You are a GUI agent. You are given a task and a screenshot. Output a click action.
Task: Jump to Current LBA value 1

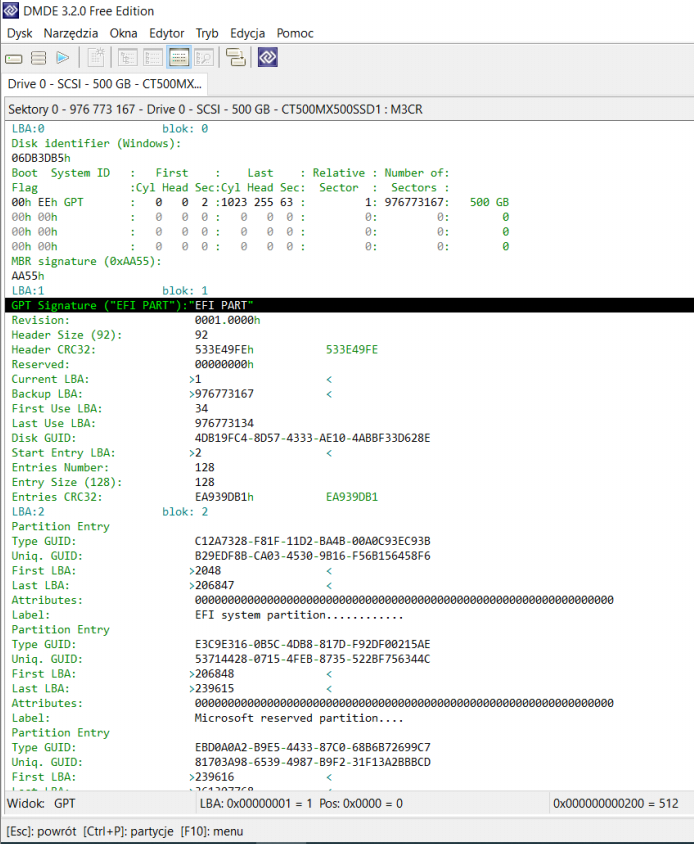pos(198,379)
